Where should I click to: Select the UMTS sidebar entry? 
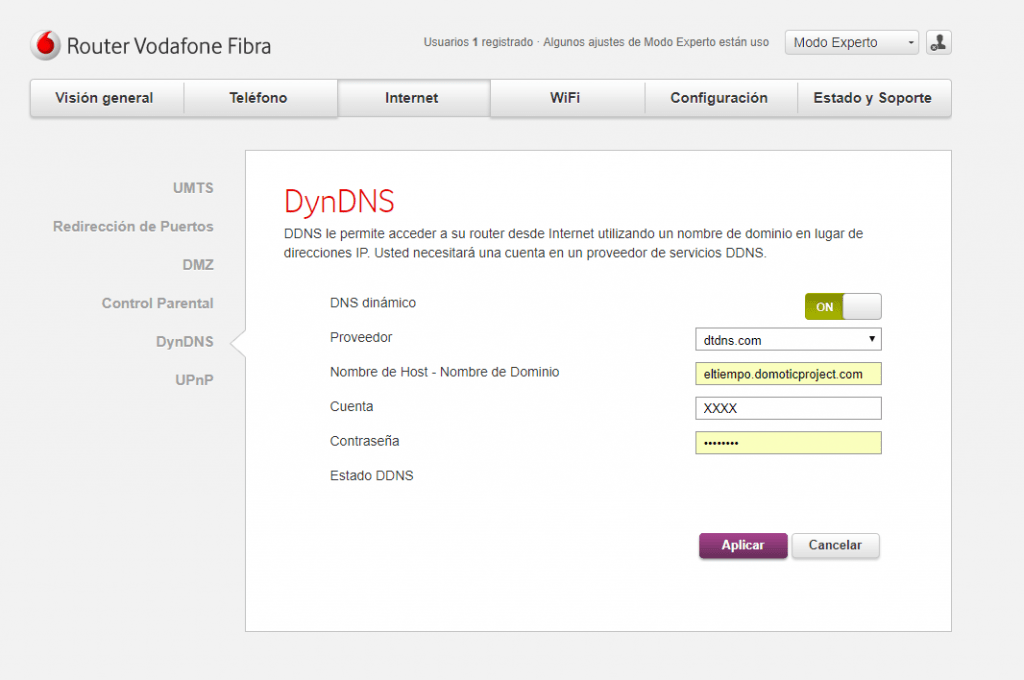coord(193,188)
